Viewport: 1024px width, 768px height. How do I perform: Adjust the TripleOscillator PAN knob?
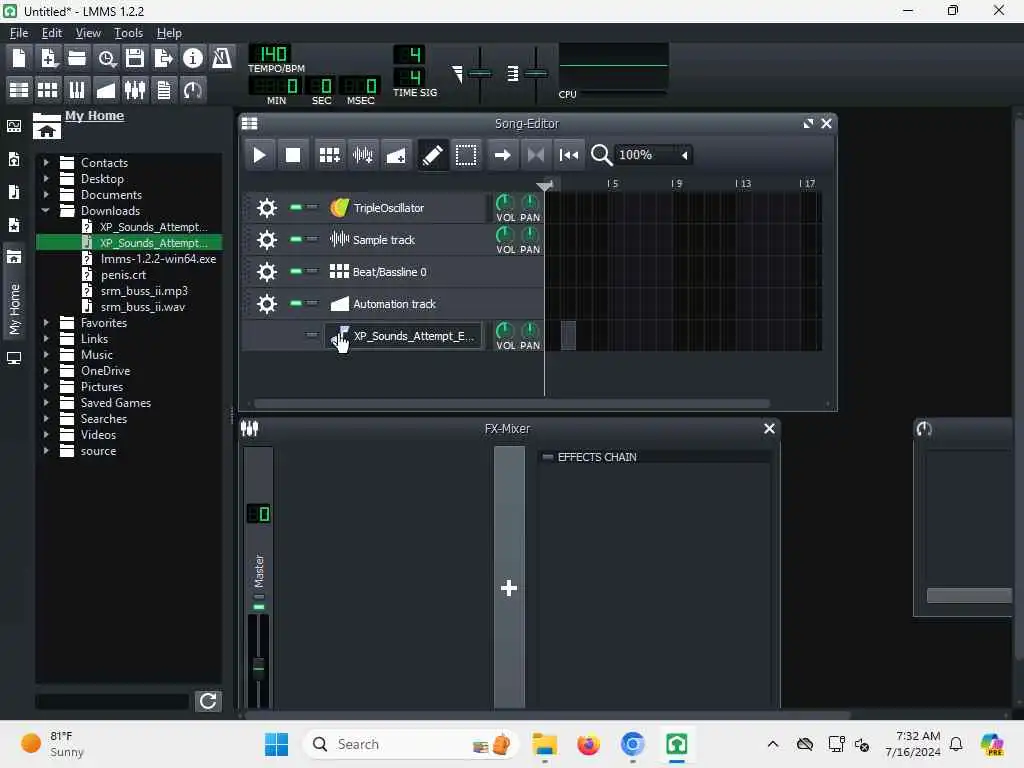[530, 202]
